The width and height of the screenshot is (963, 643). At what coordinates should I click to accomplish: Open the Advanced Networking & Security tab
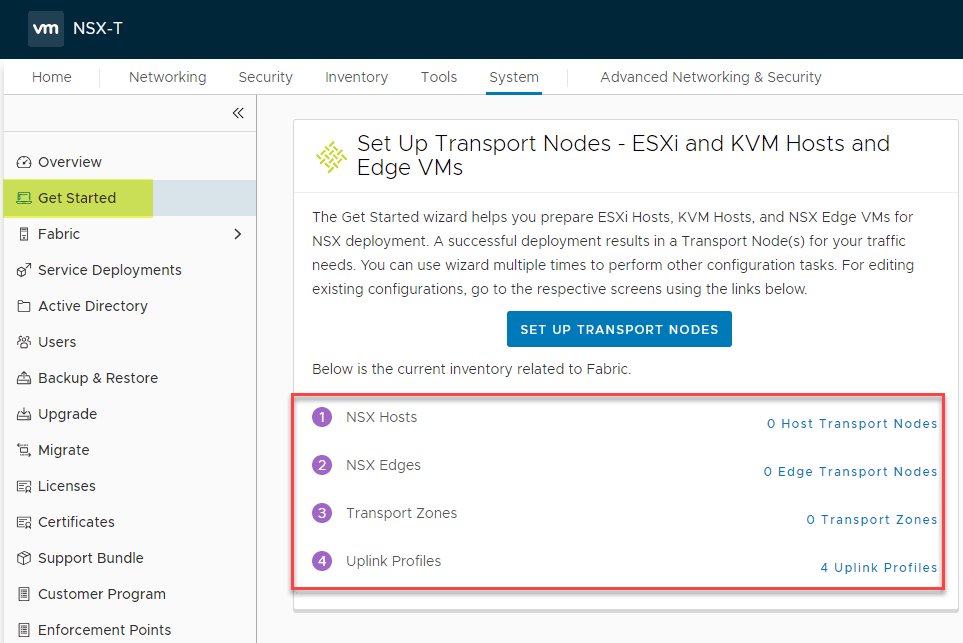[710, 76]
